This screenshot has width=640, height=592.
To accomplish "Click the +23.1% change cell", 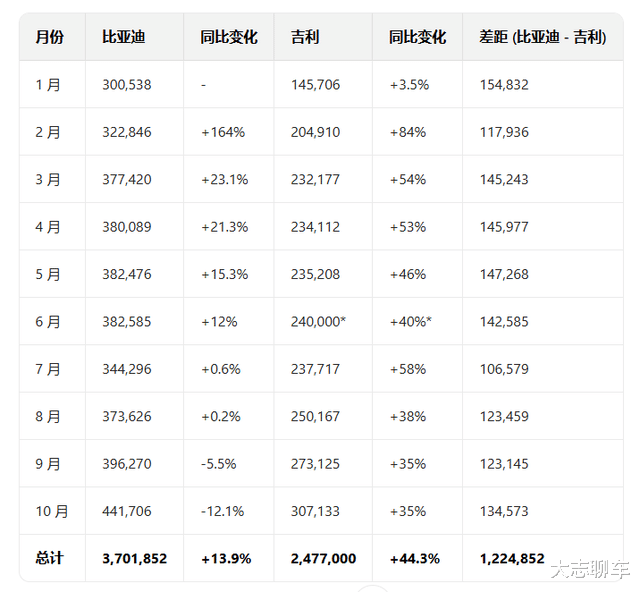I will 225,180.
